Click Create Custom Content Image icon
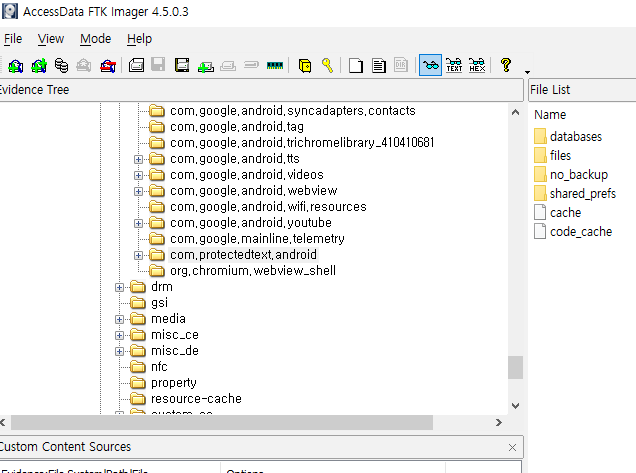636x473 pixels. tap(228, 66)
